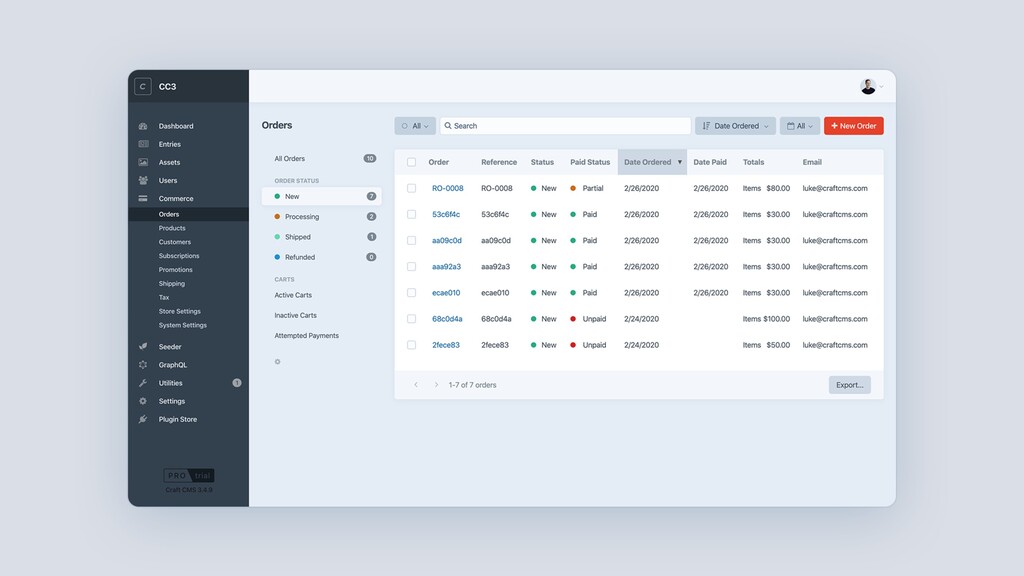Tick the select-all orders checkbox

coord(411,162)
